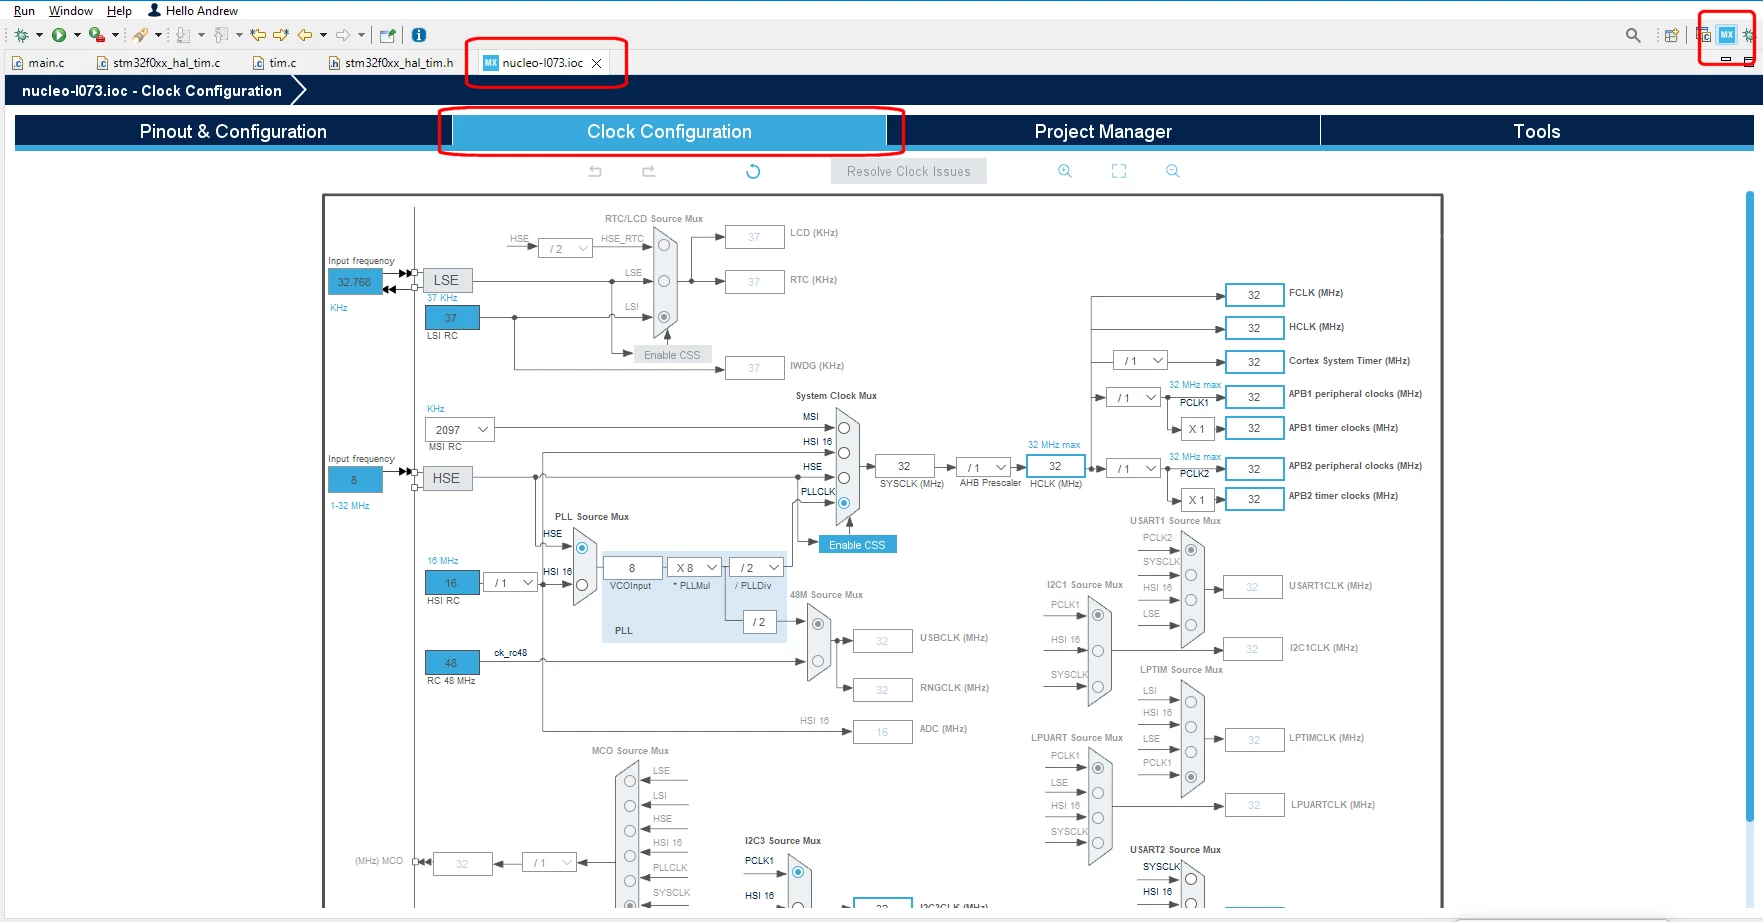The height and width of the screenshot is (922, 1763).
Task: Click the blue Enable CSS button
Action: (857, 545)
